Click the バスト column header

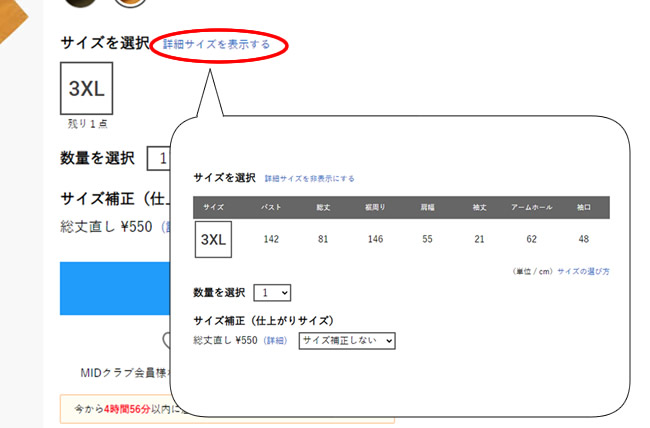point(270,207)
